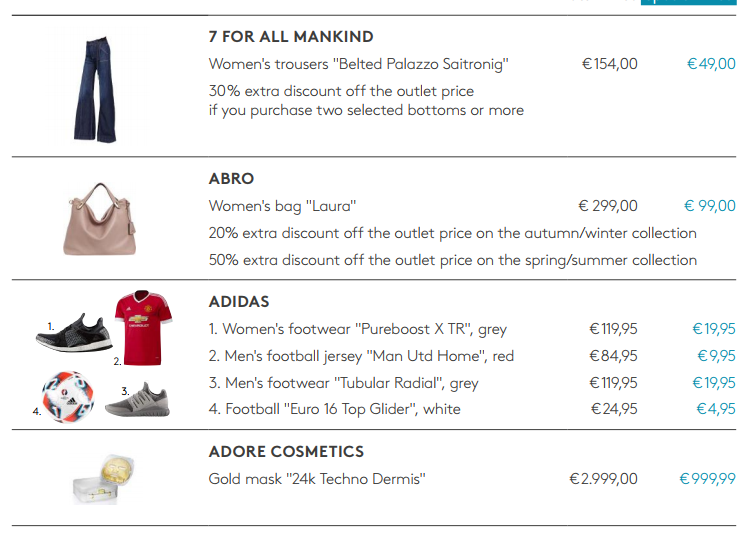
Task: Click the €99,00 outlet price
Action: click(x=710, y=206)
